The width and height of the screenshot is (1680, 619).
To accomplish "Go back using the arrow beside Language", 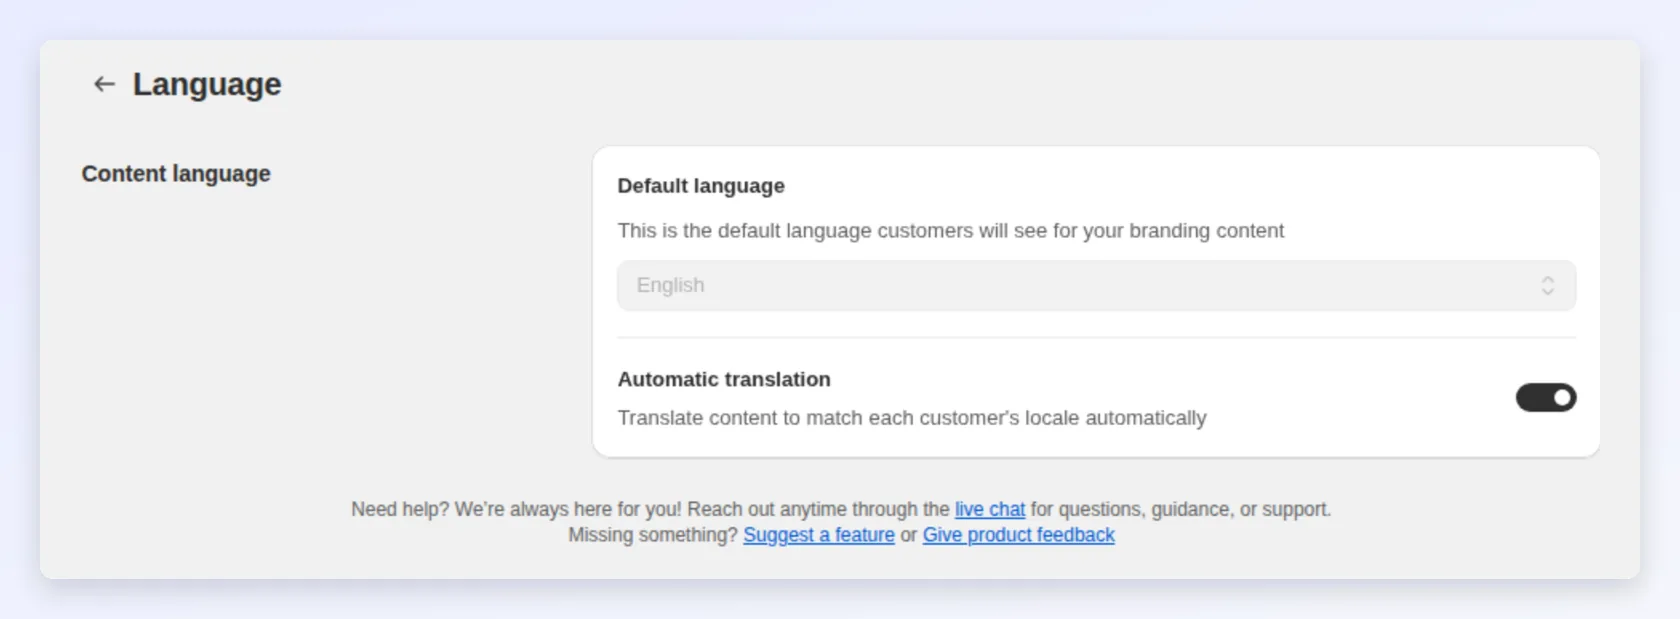I will (104, 84).
